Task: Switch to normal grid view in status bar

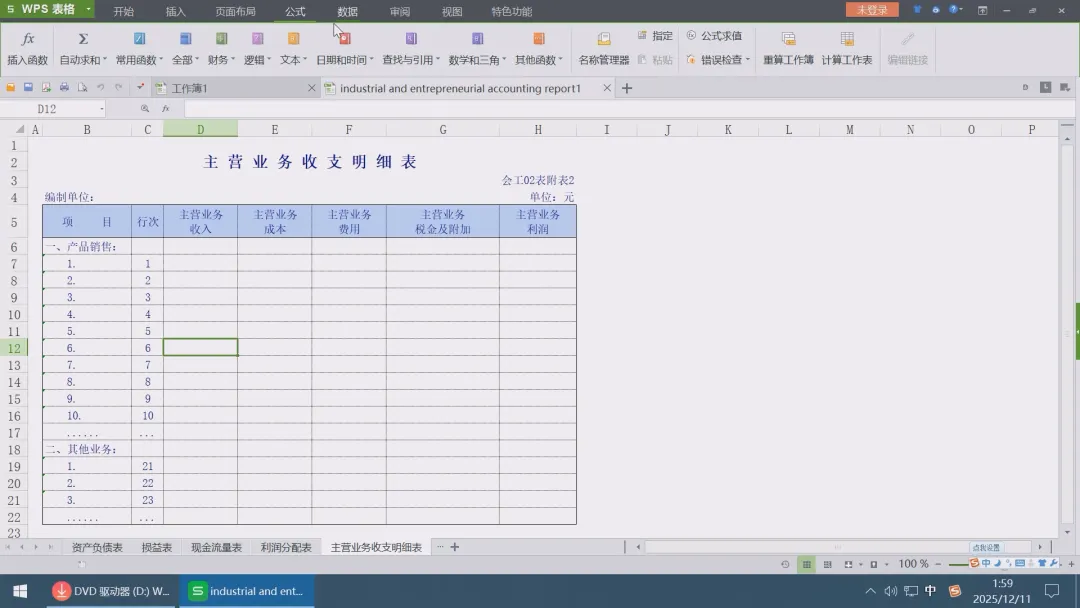Action: 807,565
